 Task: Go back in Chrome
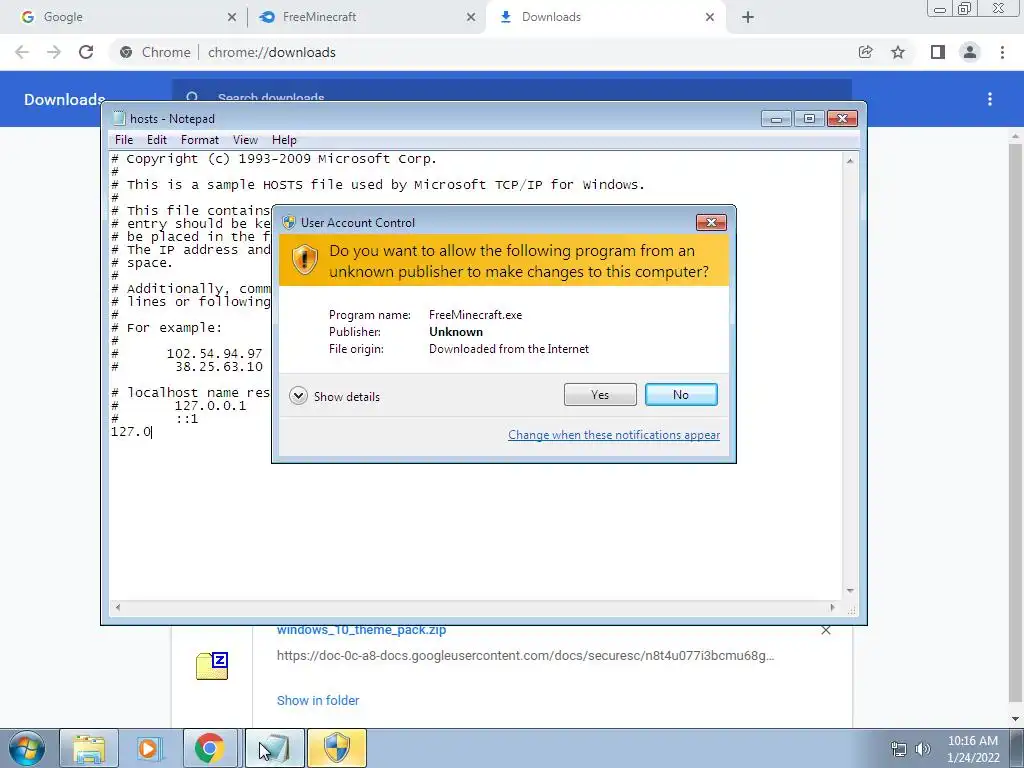22,52
